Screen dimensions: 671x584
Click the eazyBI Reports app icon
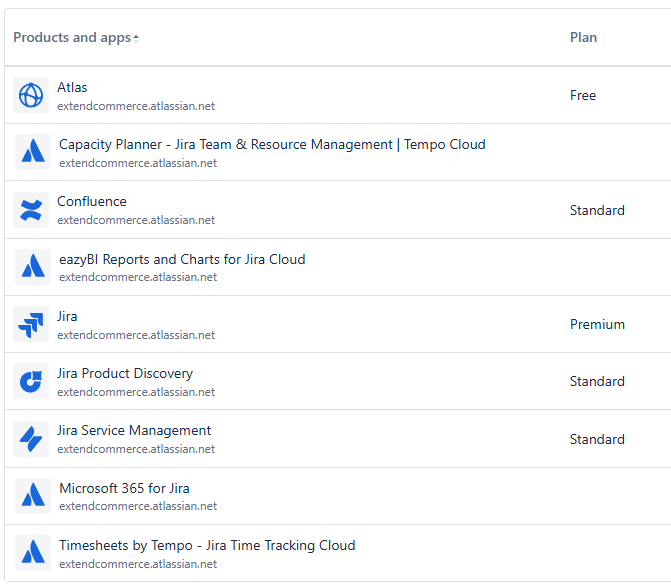[x=32, y=267]
